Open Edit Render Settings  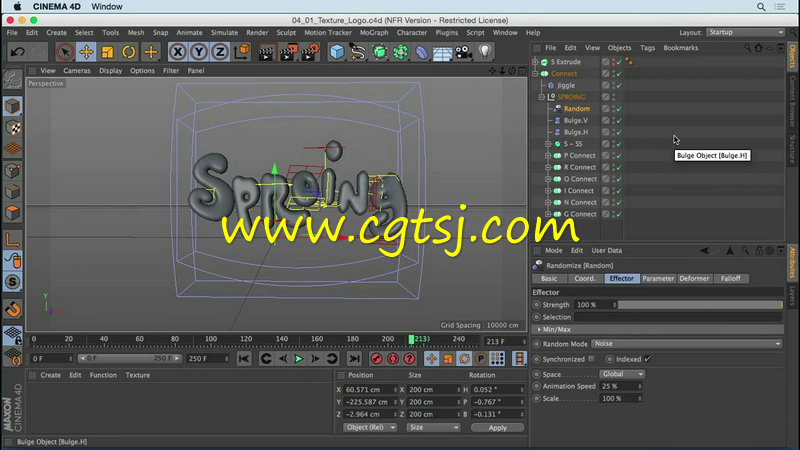coord(309,52)
